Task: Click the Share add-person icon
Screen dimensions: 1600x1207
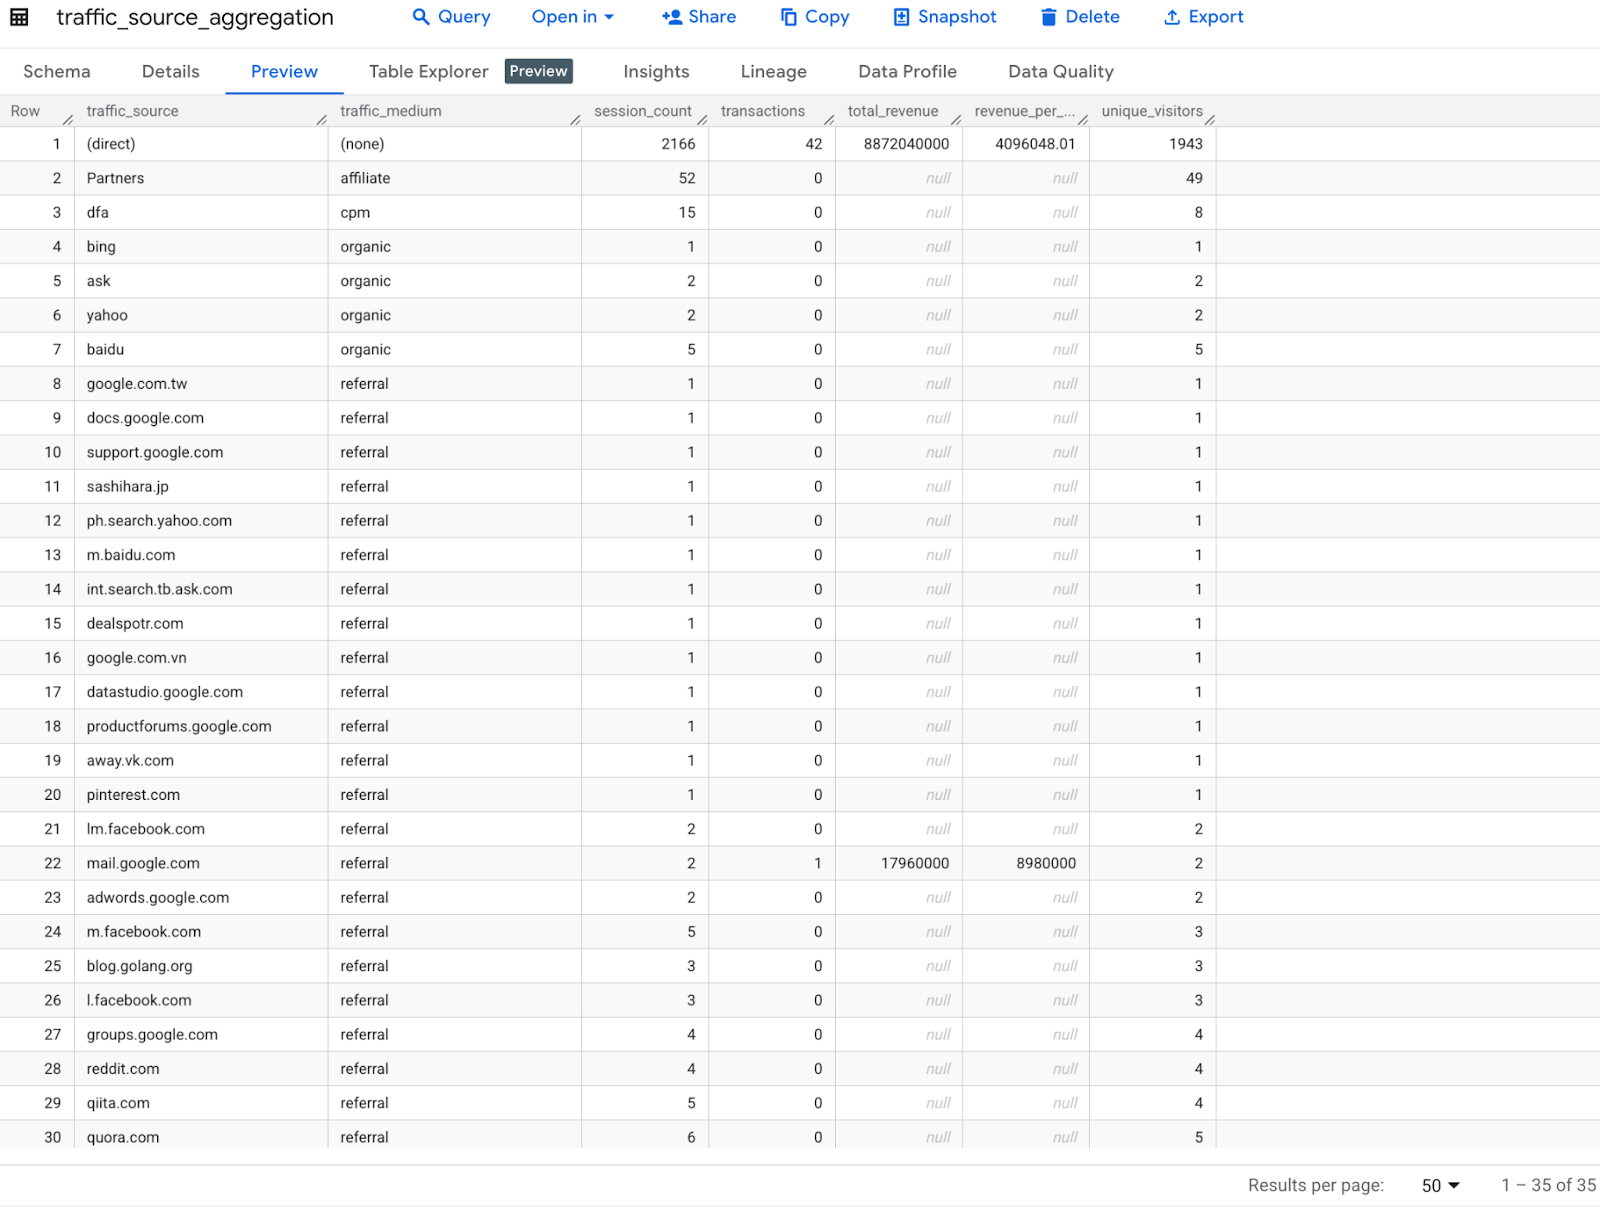Action: tap(672, 17)
